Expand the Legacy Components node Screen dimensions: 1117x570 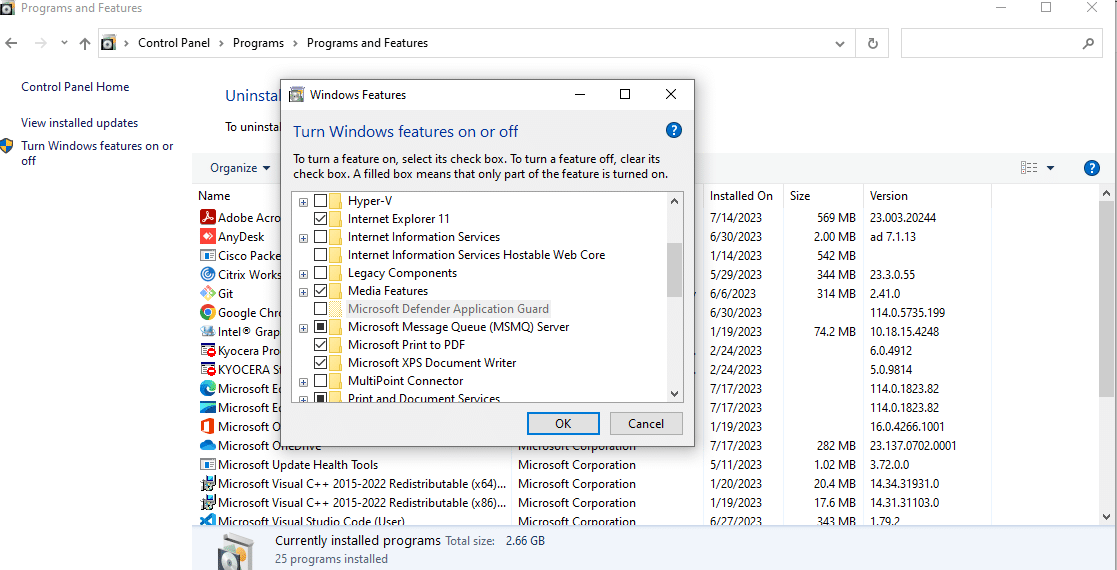[303, 274]
